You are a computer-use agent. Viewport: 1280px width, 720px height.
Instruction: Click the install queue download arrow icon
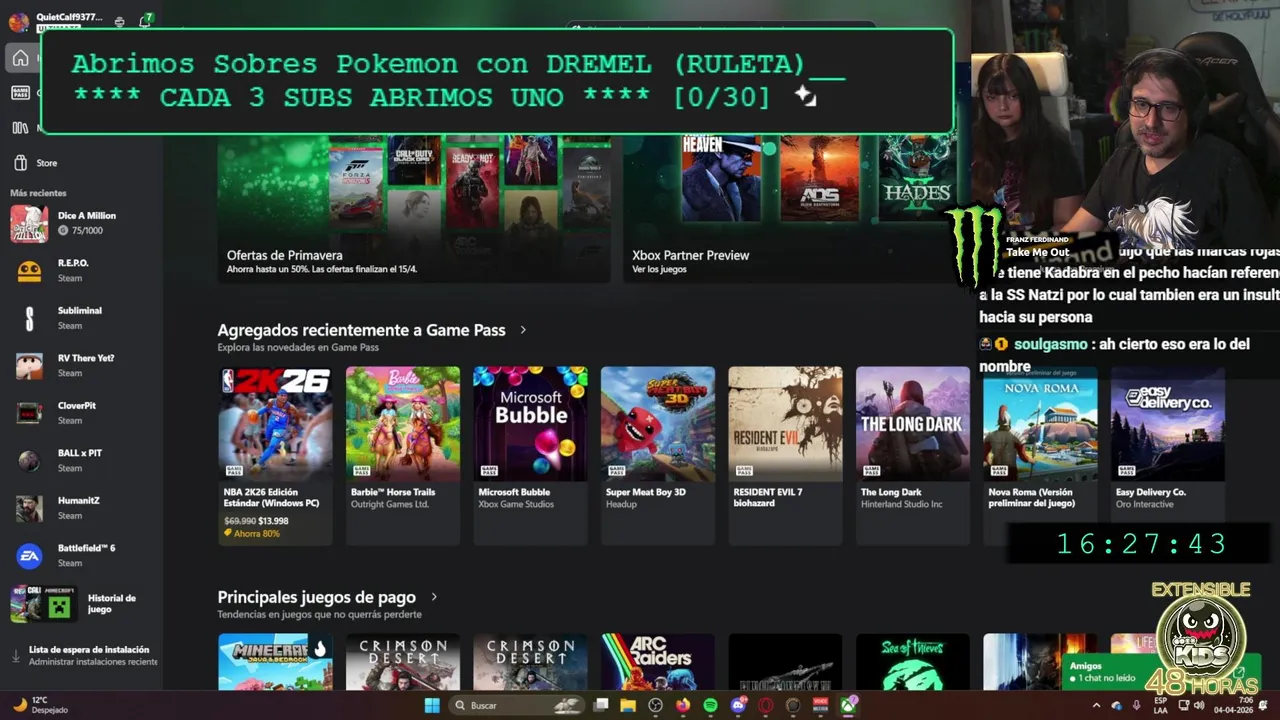pyautogui.click(x=16, y=656)
